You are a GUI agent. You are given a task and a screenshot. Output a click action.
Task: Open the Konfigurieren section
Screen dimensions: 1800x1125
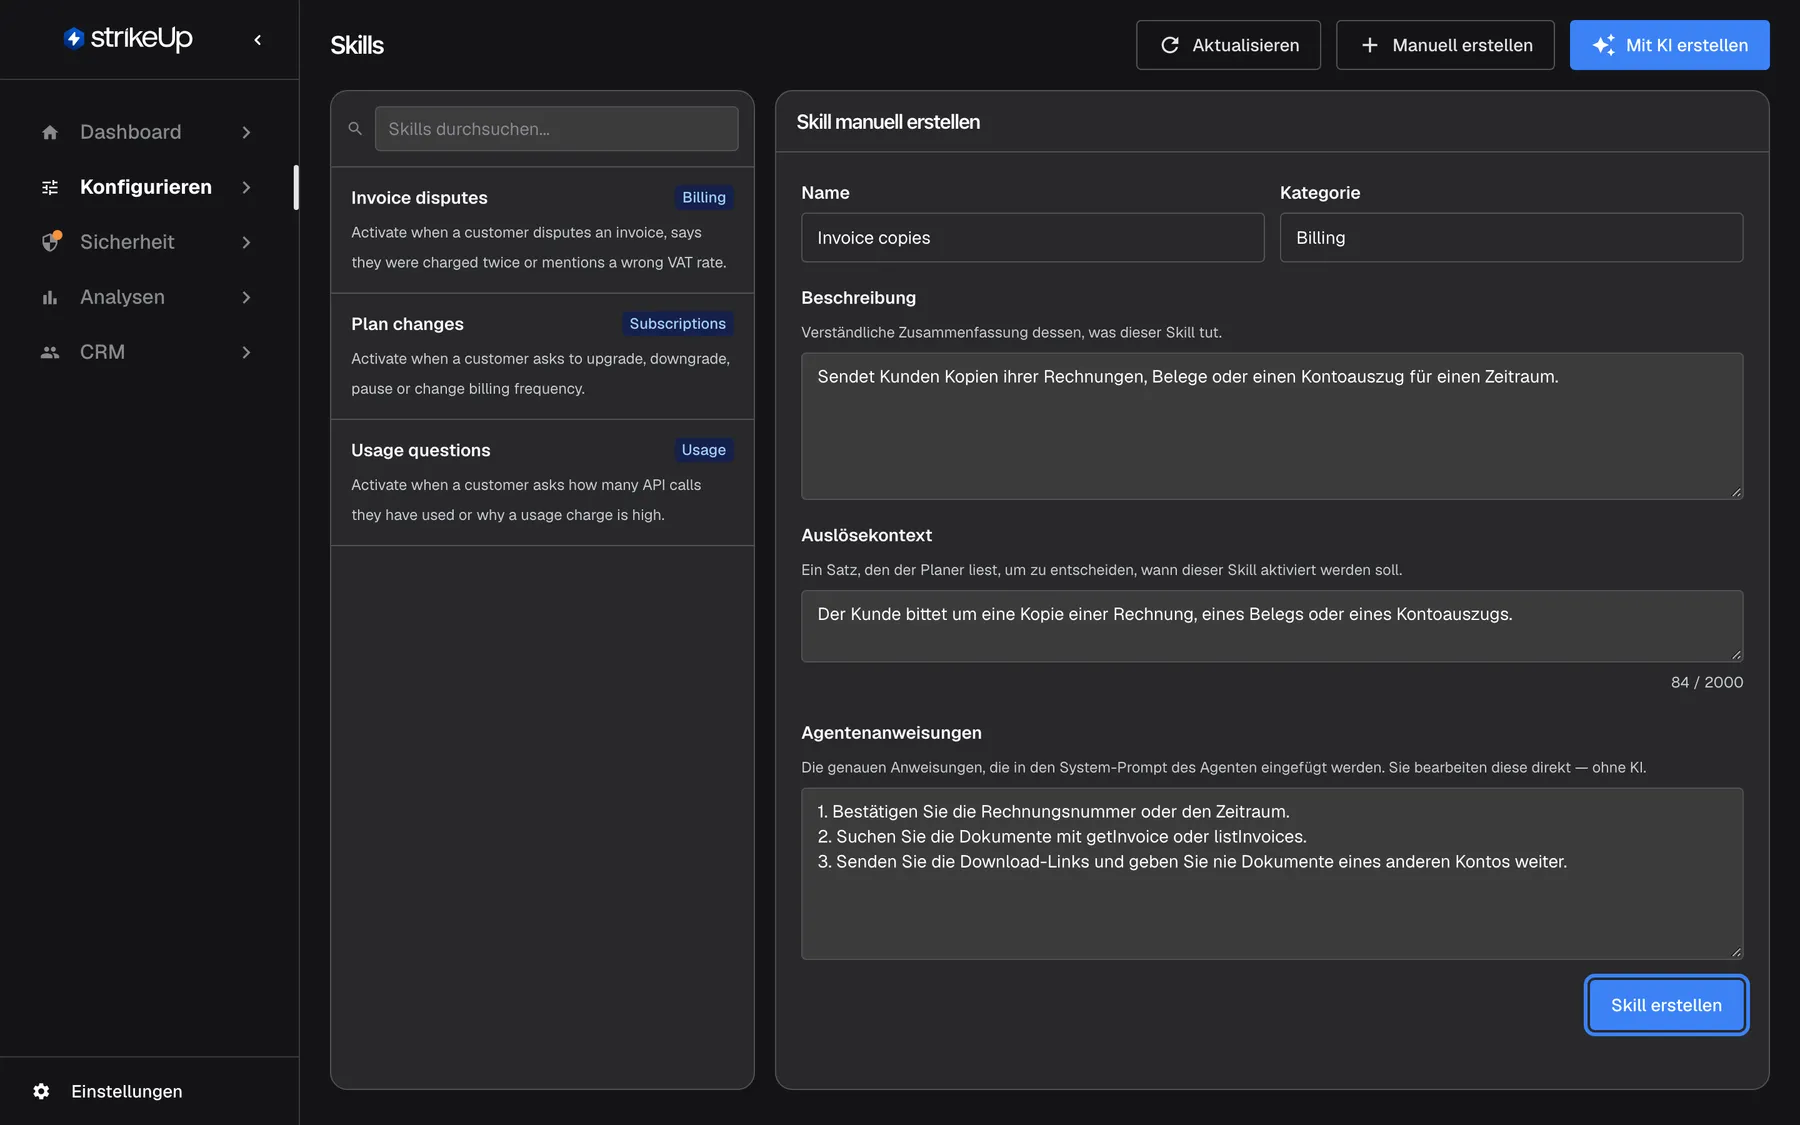point(148,187)
